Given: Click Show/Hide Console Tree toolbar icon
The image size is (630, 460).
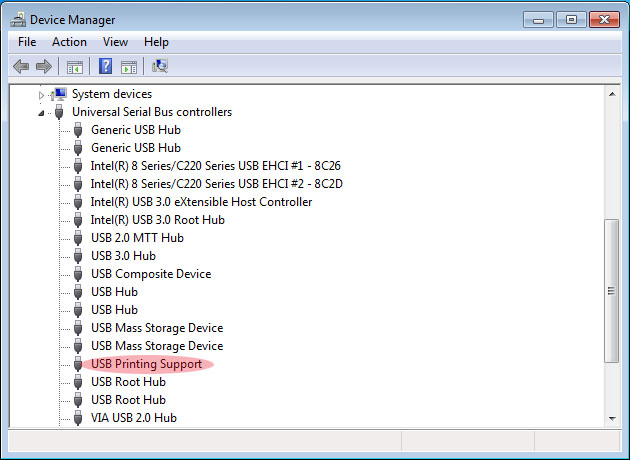Looking at the screenshot, I should coord(74,67).
